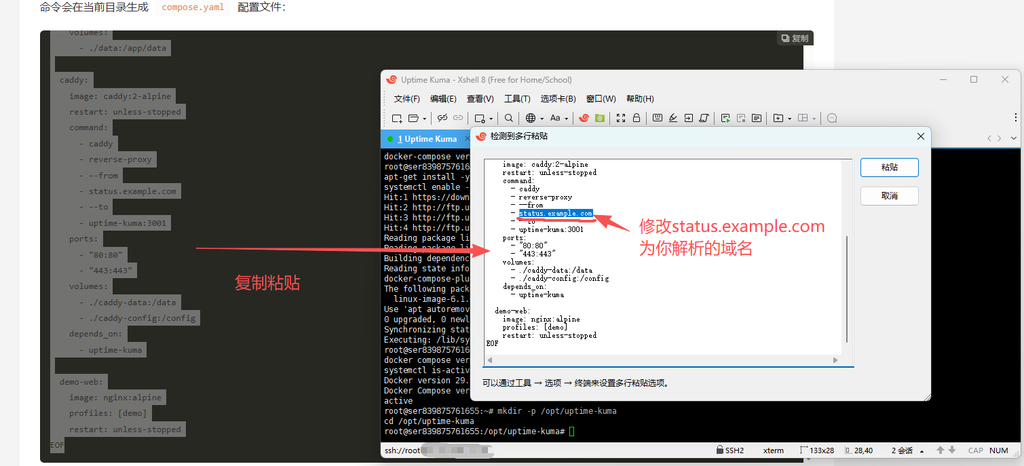
Task: Click the padlock Lock Screen icon
Action: point(636,118)
